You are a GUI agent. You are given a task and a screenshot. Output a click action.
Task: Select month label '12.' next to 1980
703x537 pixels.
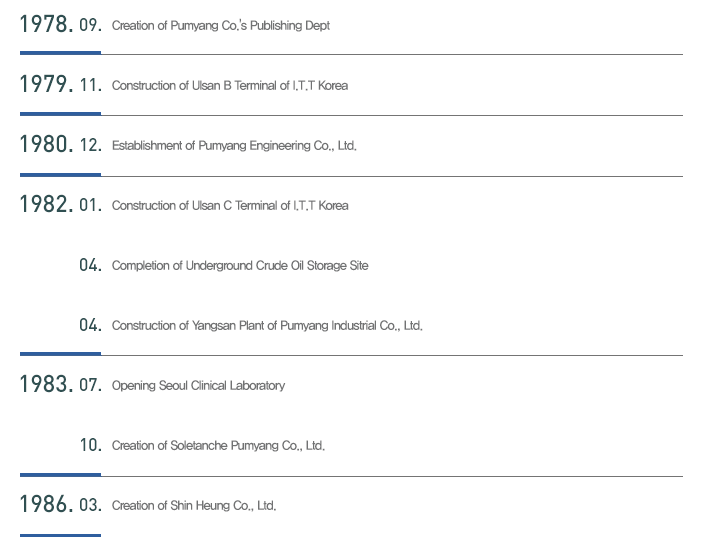point(91,145)
